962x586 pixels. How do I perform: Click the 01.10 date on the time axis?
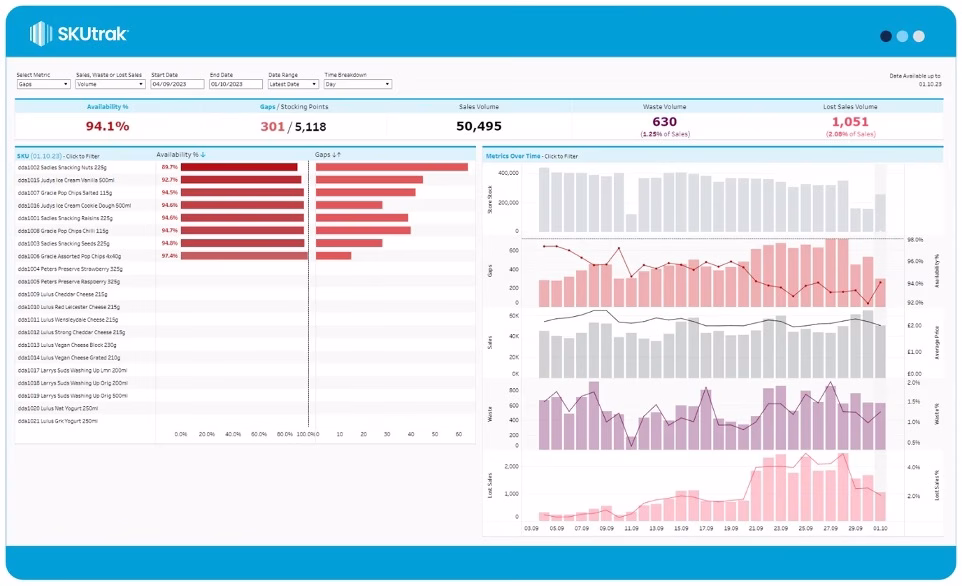(x=880, y=528)
